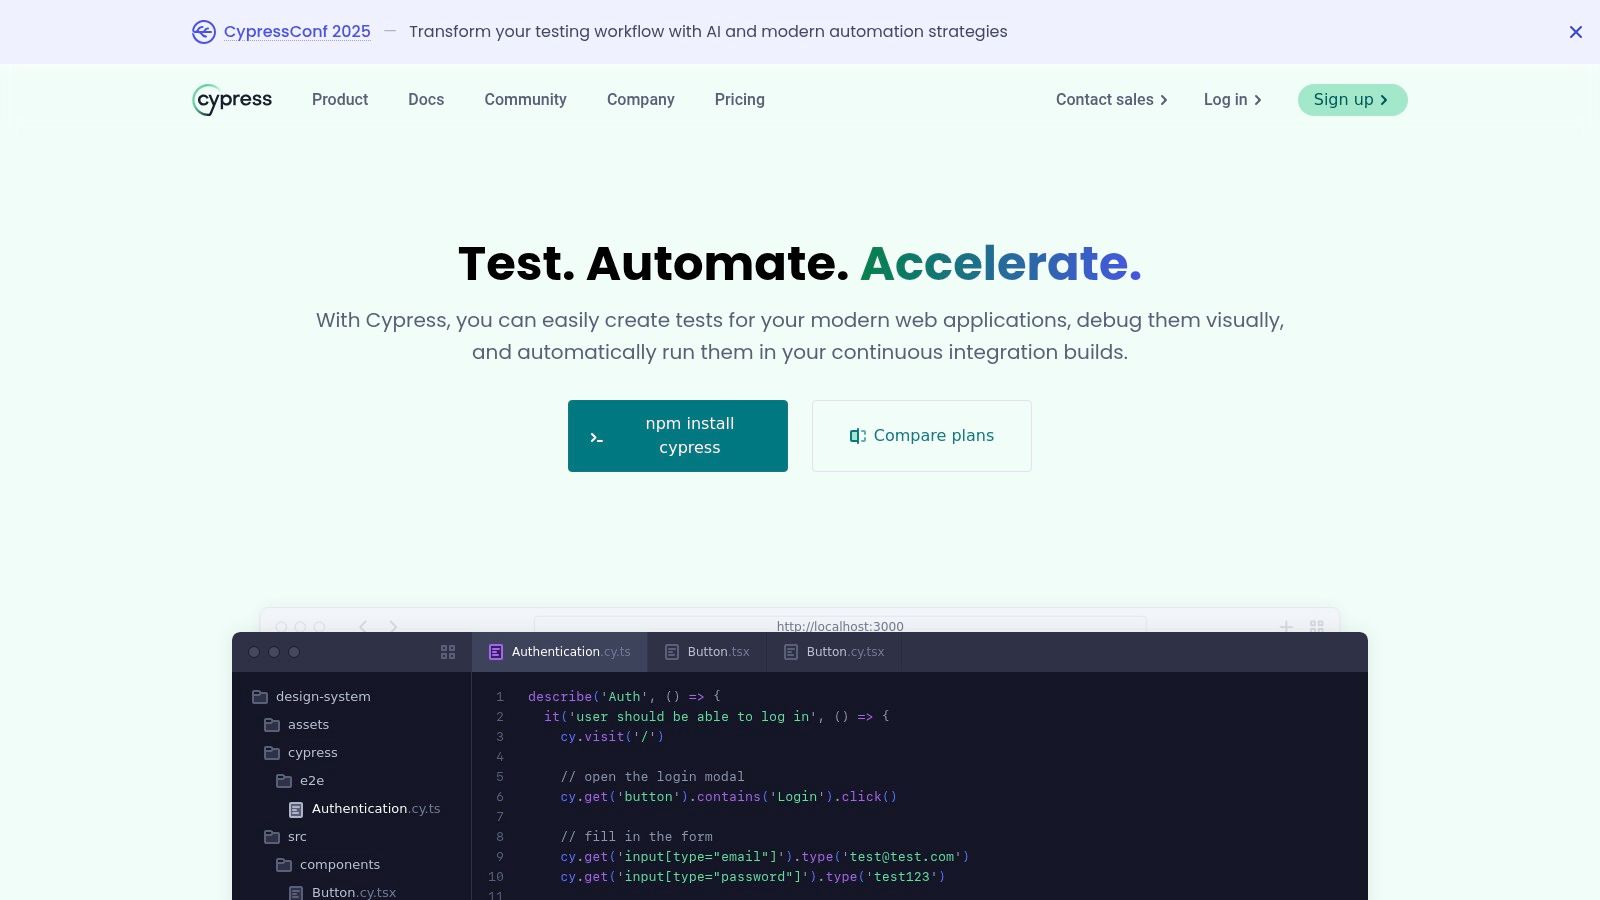Click the e2e folder icon

[x=284, y=781]
